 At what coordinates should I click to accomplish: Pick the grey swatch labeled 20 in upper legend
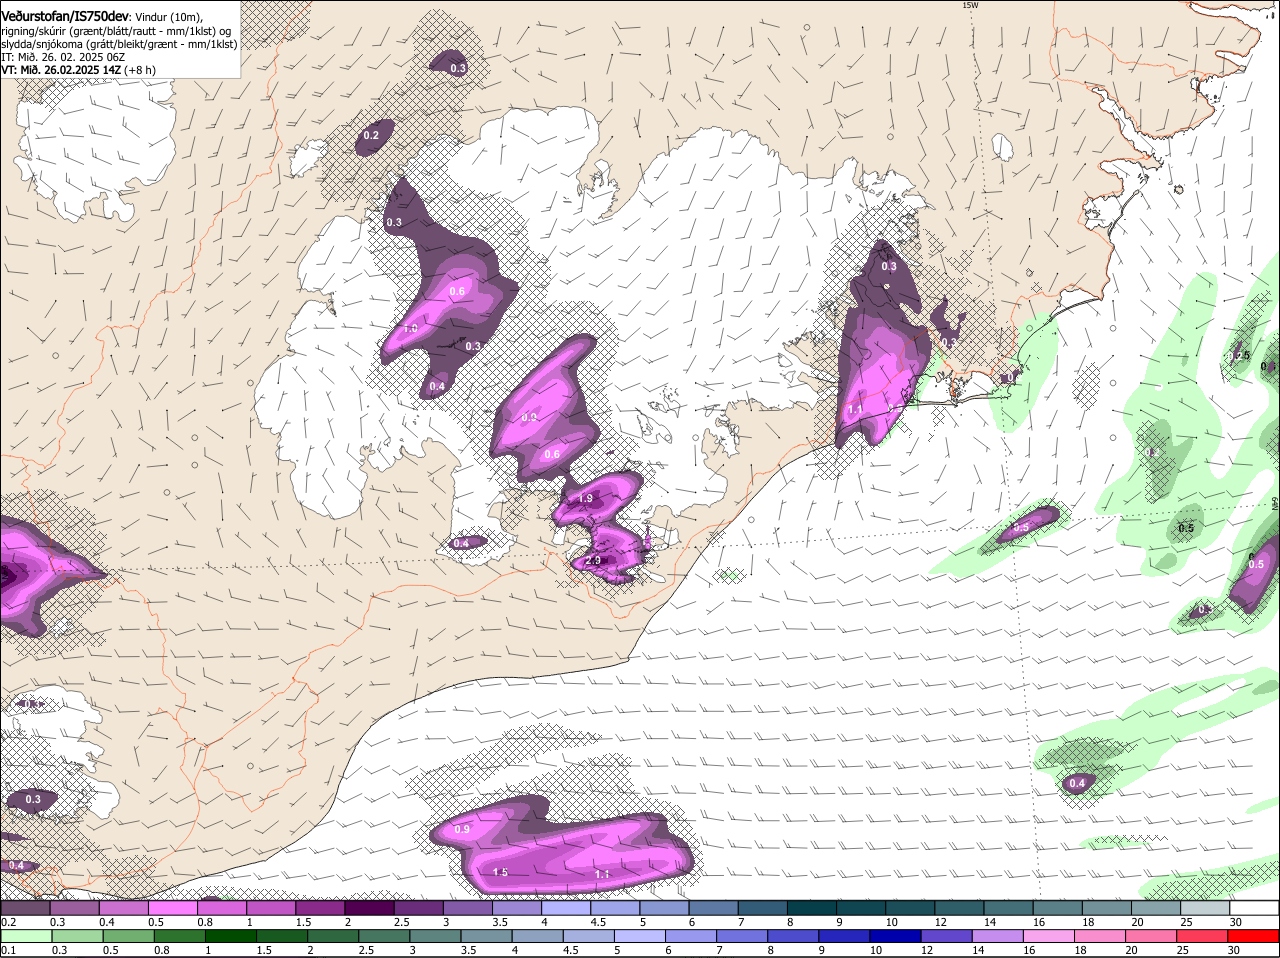coord(1157,908)
